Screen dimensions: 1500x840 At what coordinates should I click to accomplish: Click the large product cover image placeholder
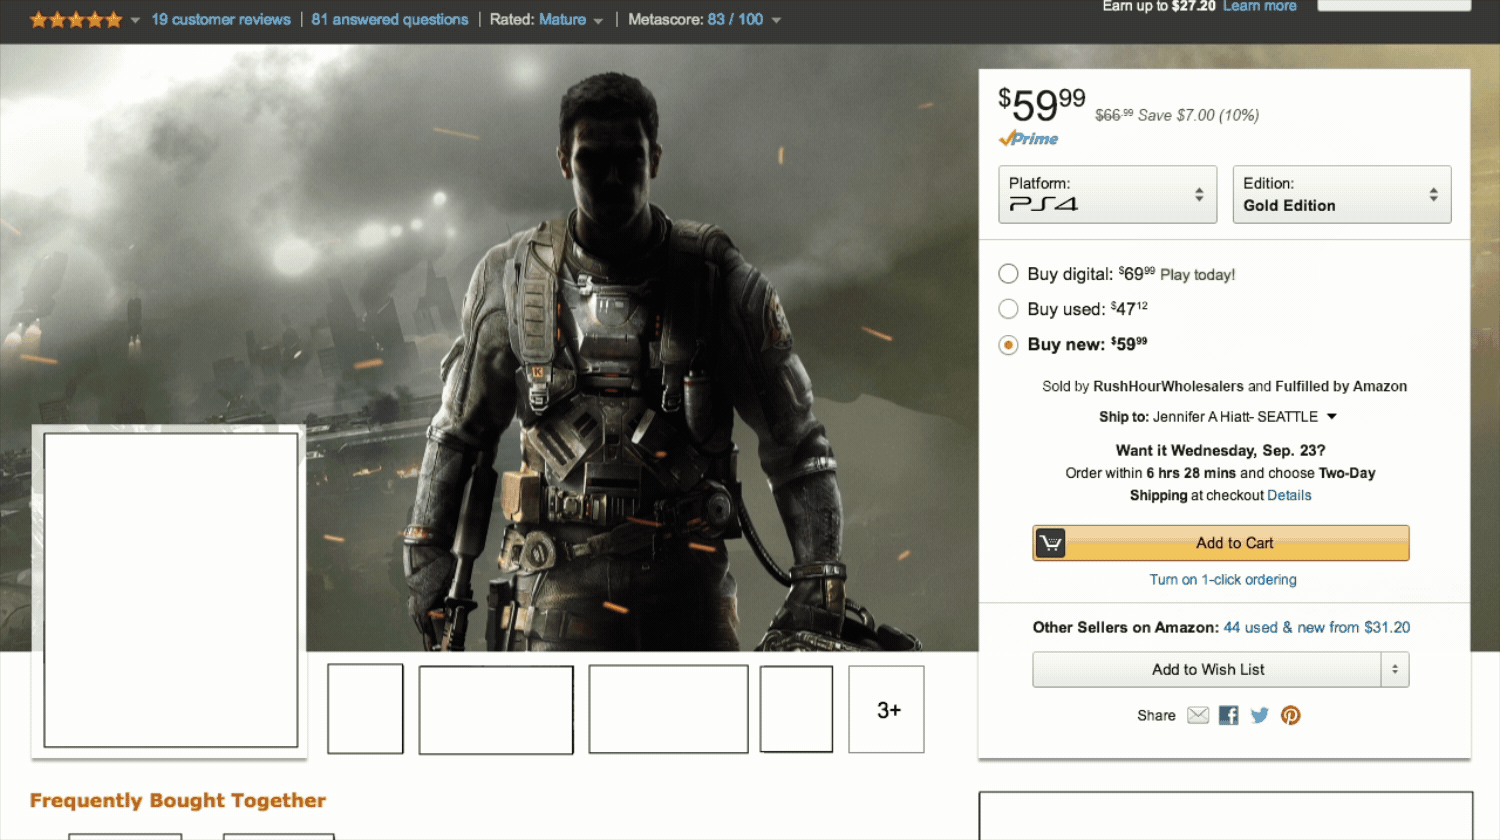click(x=171, y=590)
